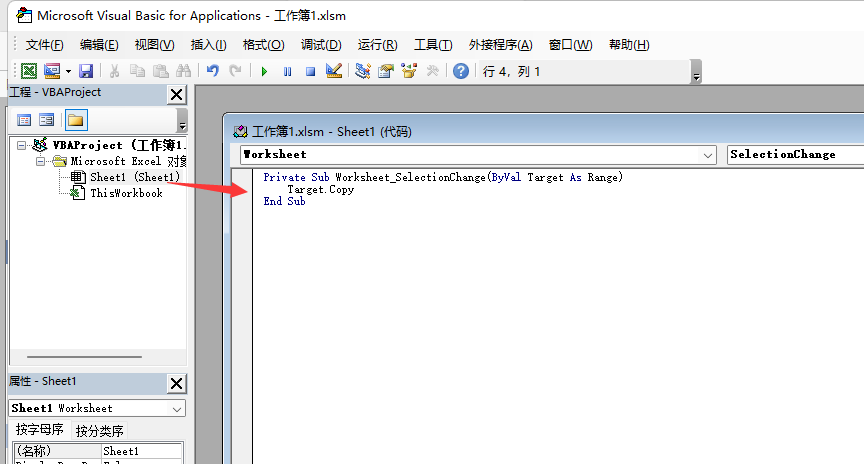Open the 视图(V) menu
Image resolution: width=864 pixels, height=464 pixels.
pos(155,45)
